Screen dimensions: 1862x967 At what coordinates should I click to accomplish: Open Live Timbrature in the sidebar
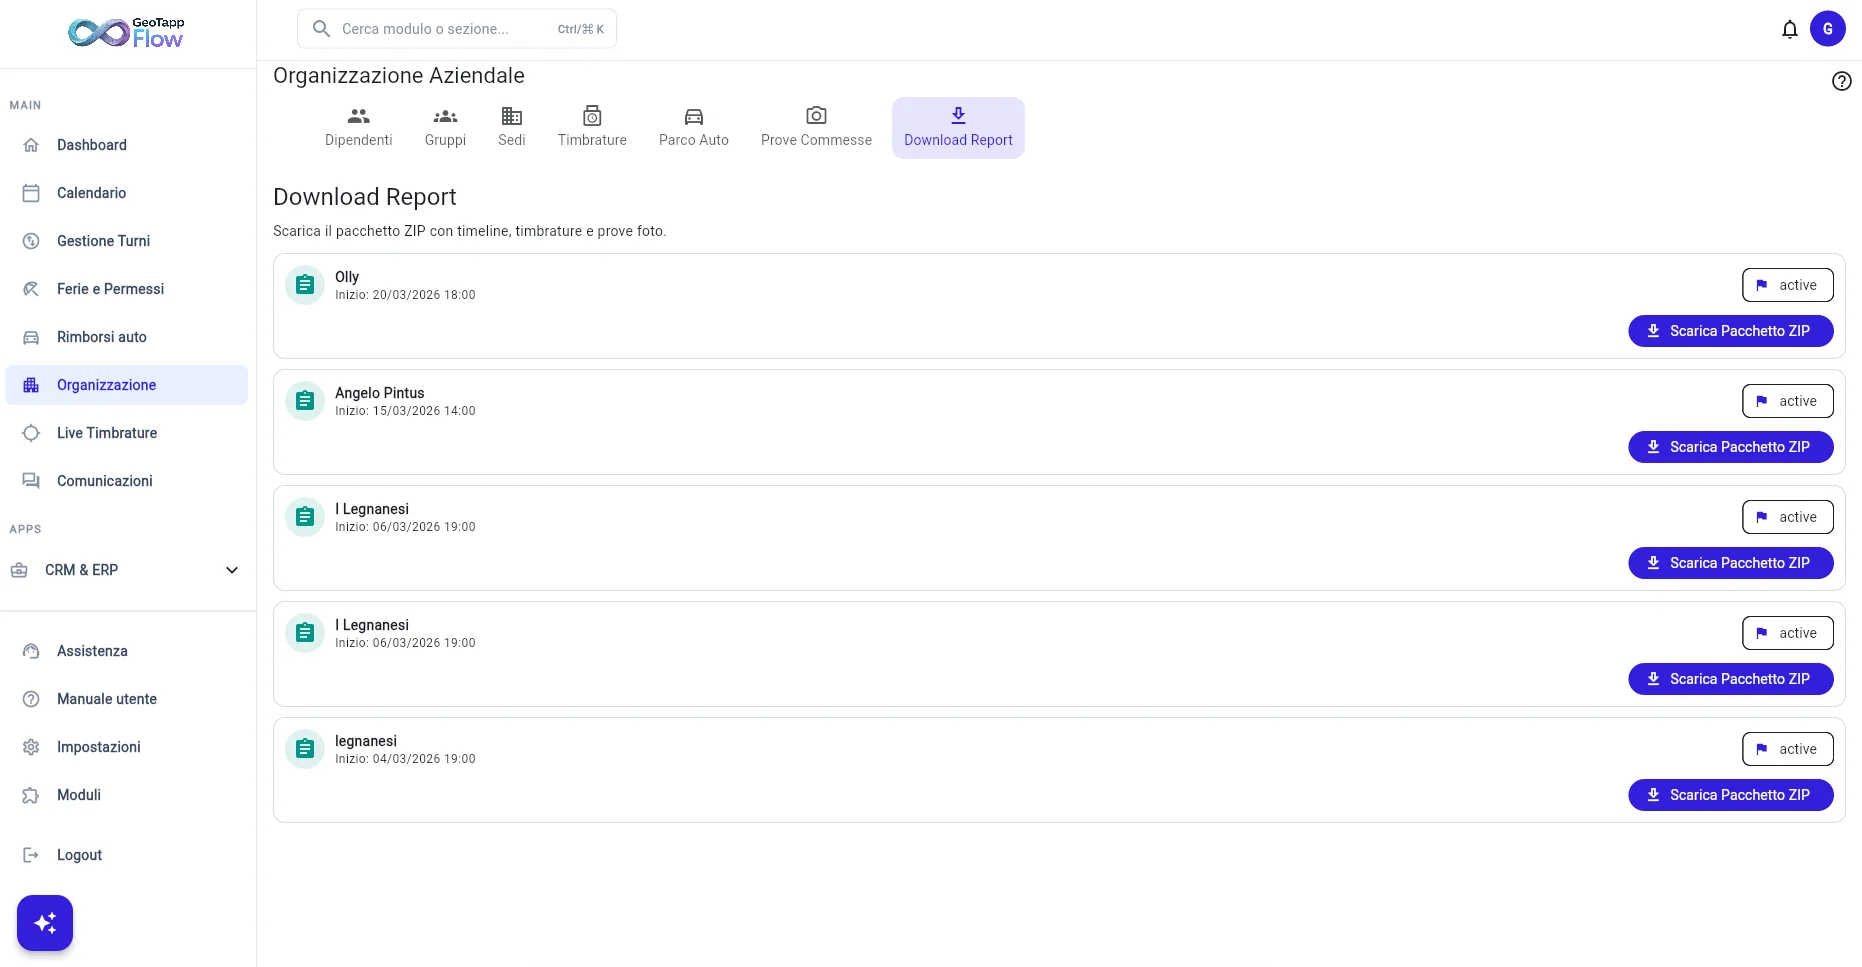[x=107, y=433]
